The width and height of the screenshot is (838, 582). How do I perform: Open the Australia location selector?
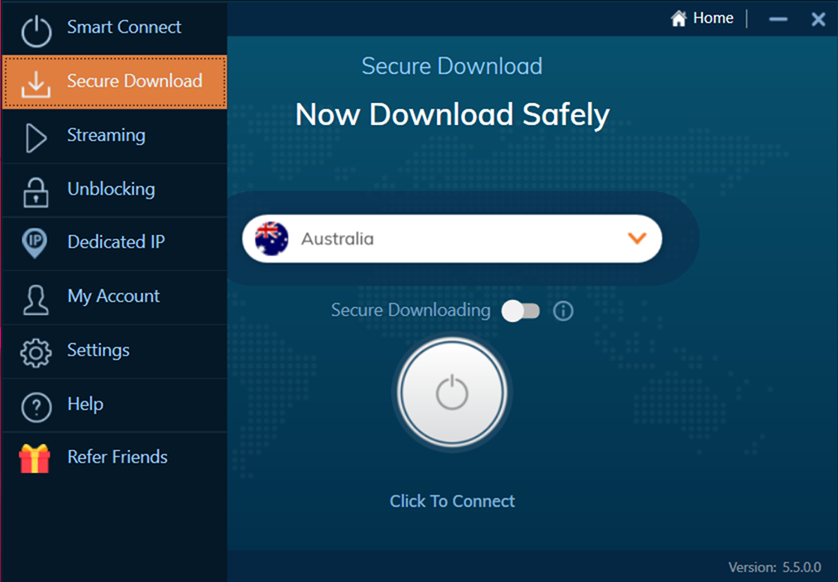[x=452, y=239]
